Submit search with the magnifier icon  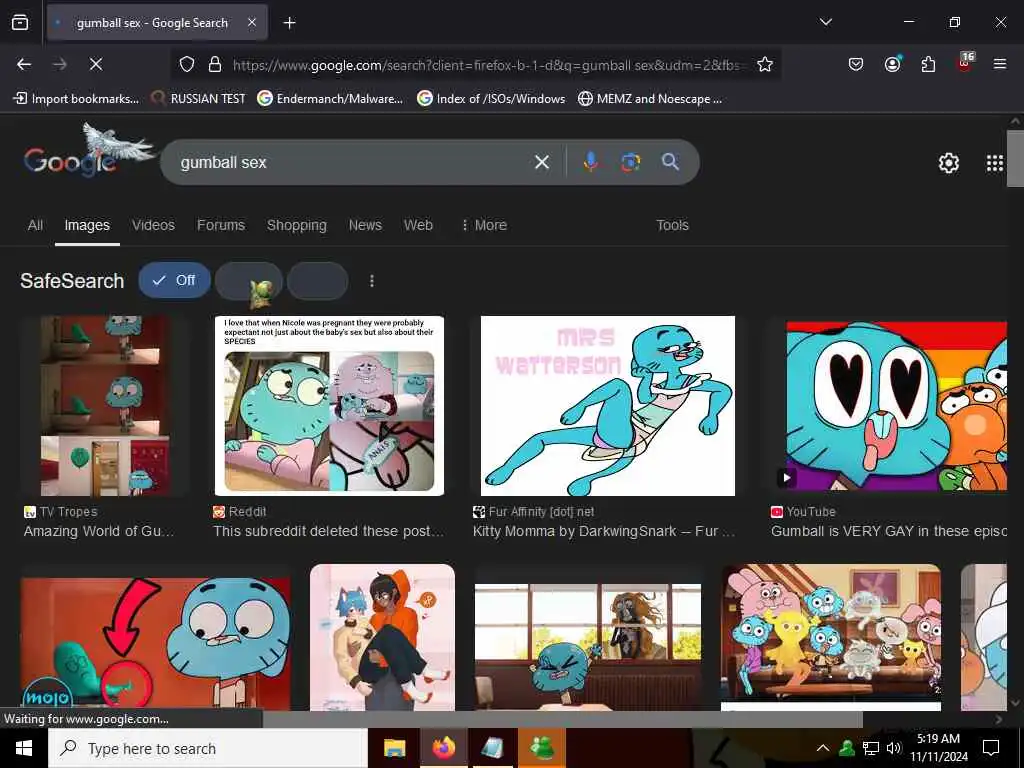click(x=670, y=162)
